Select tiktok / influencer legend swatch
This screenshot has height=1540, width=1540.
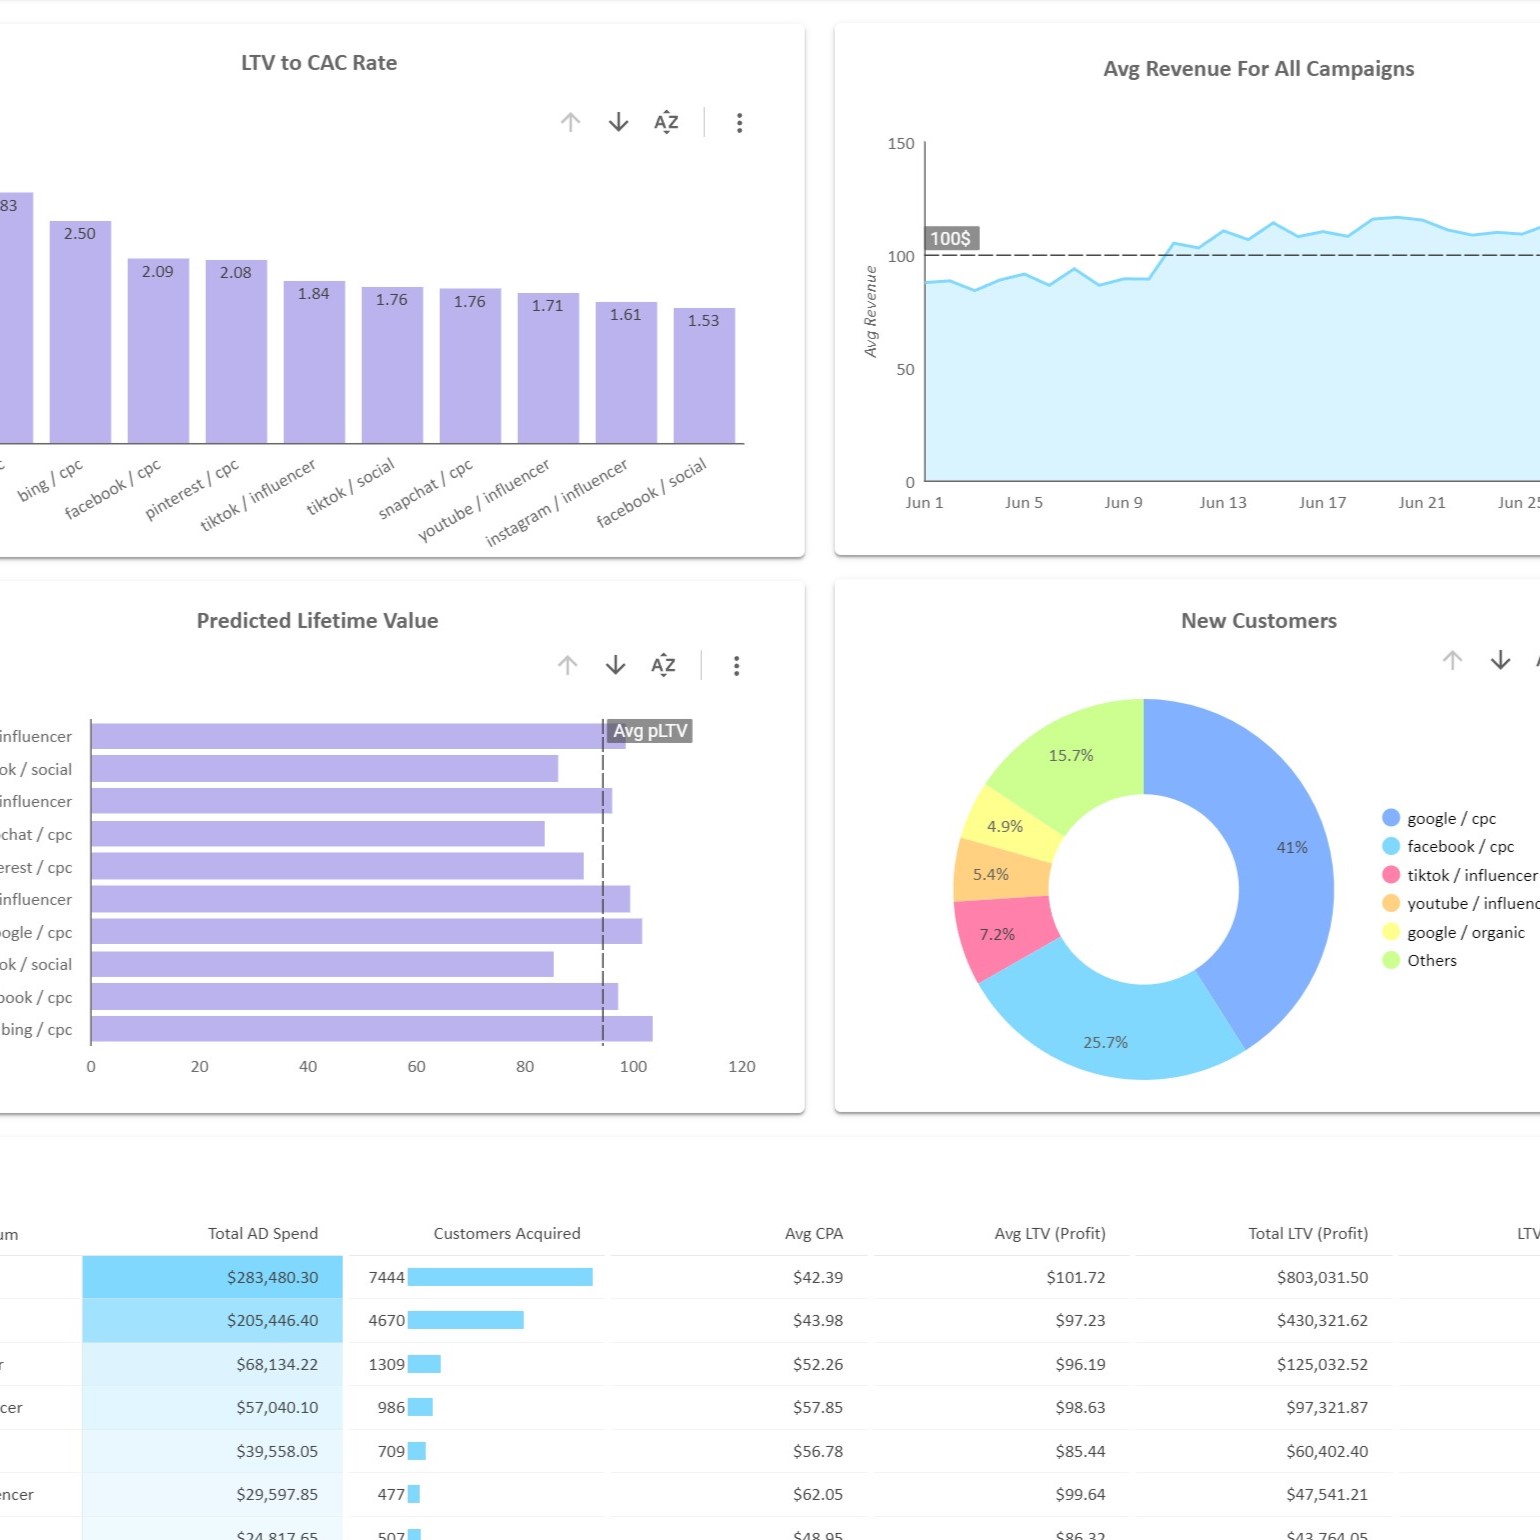pyautogui.click(x=1390, y=875)
